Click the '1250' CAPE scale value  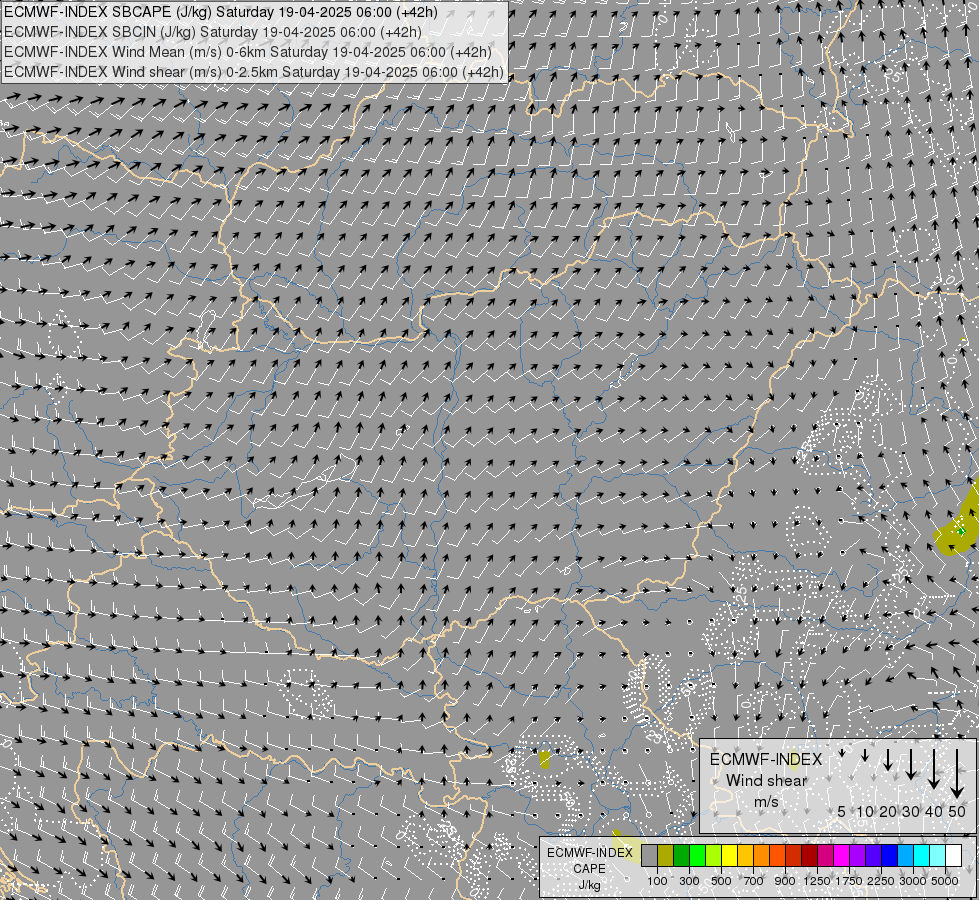coord(817,881)
